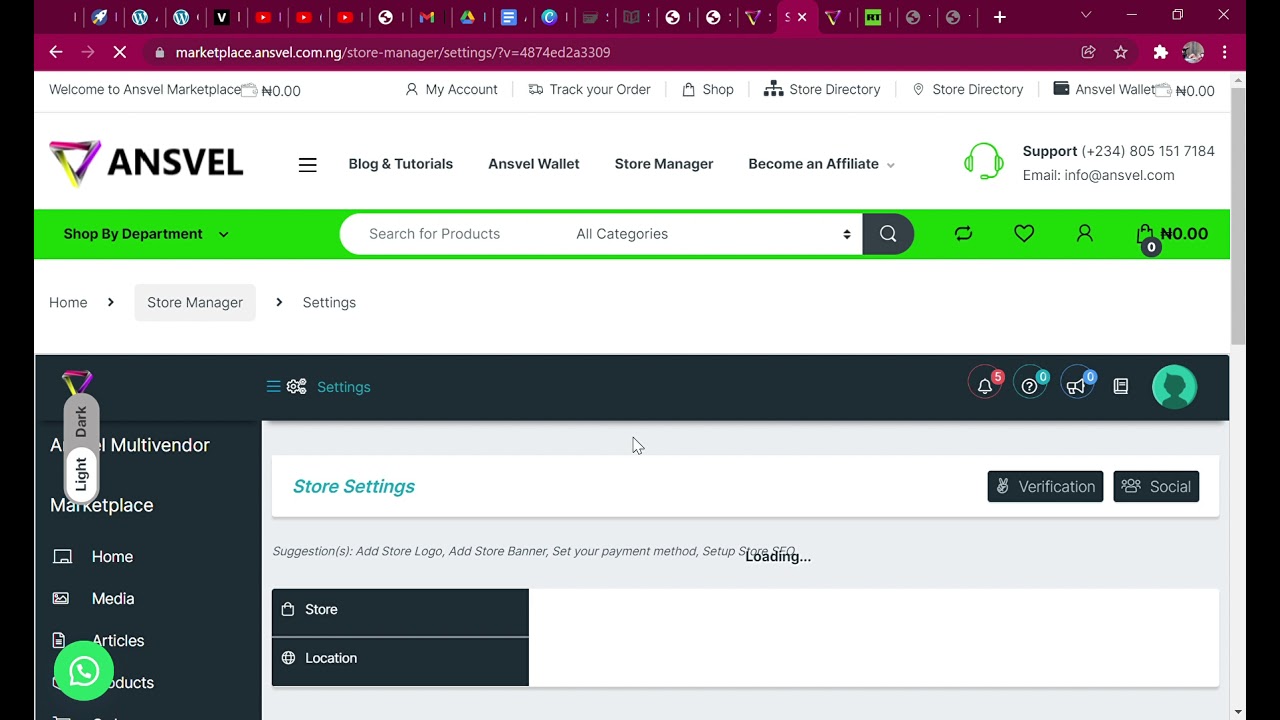Open a new browser tab
Screen dimensions: 1280x720
click(x=999, y=17)
